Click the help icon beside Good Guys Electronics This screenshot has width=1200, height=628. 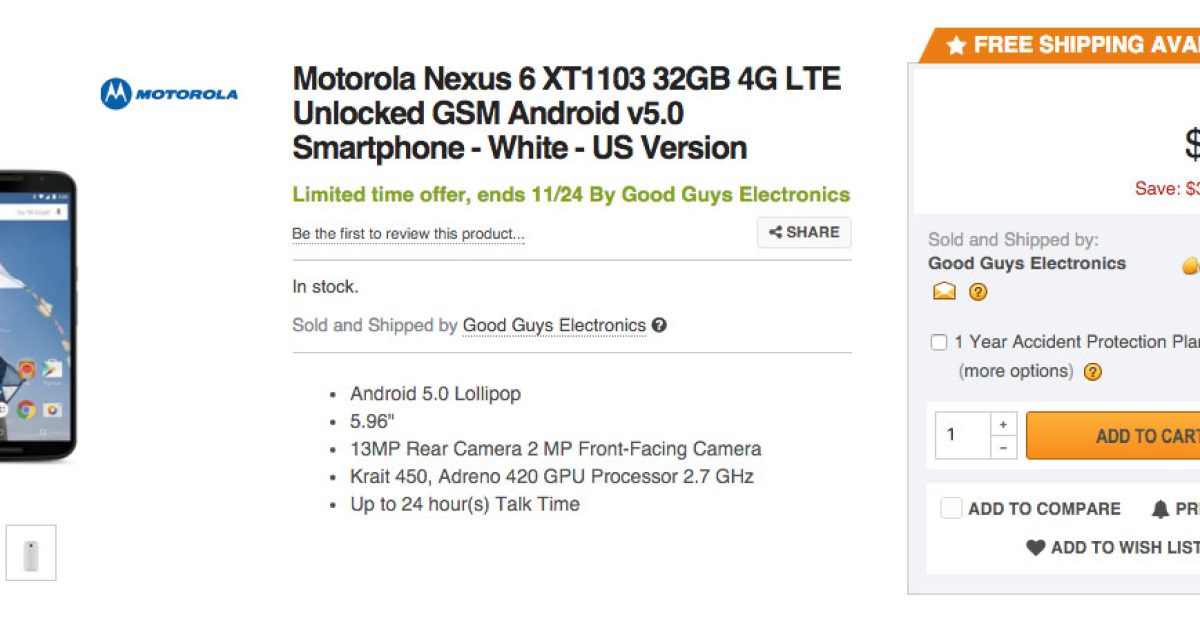pos(659,325)
